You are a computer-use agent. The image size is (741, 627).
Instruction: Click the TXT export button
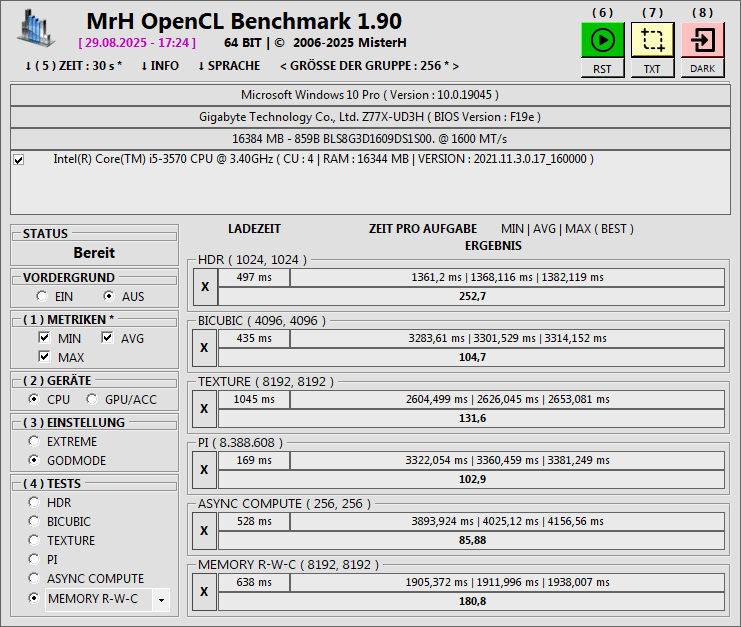pos(653,69)
